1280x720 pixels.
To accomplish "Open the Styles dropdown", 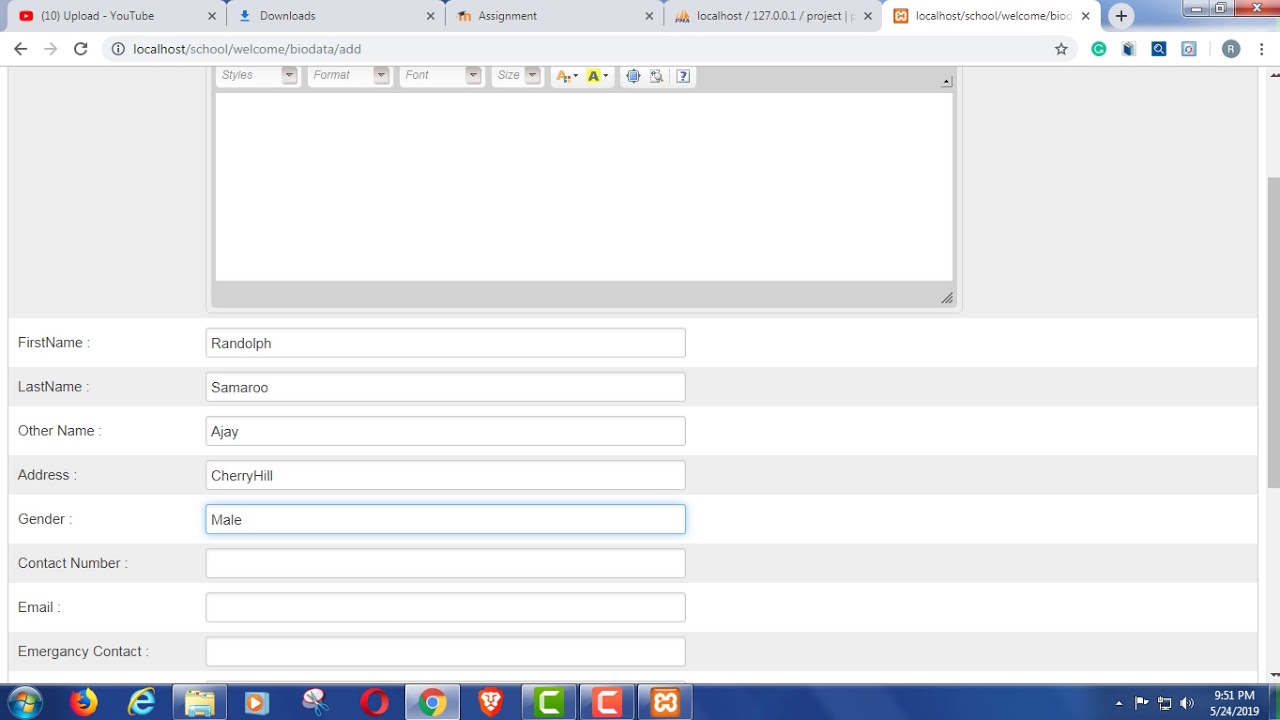I will tap(259, 76).
